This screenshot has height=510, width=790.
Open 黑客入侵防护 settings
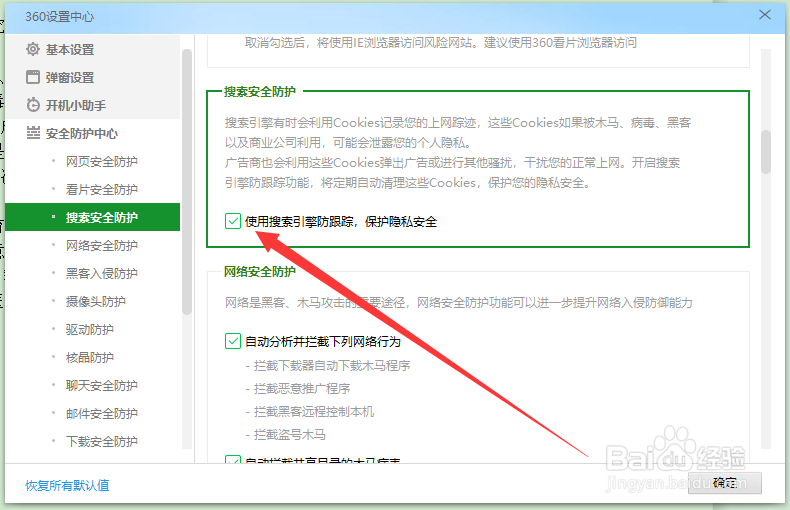[101, 273]
